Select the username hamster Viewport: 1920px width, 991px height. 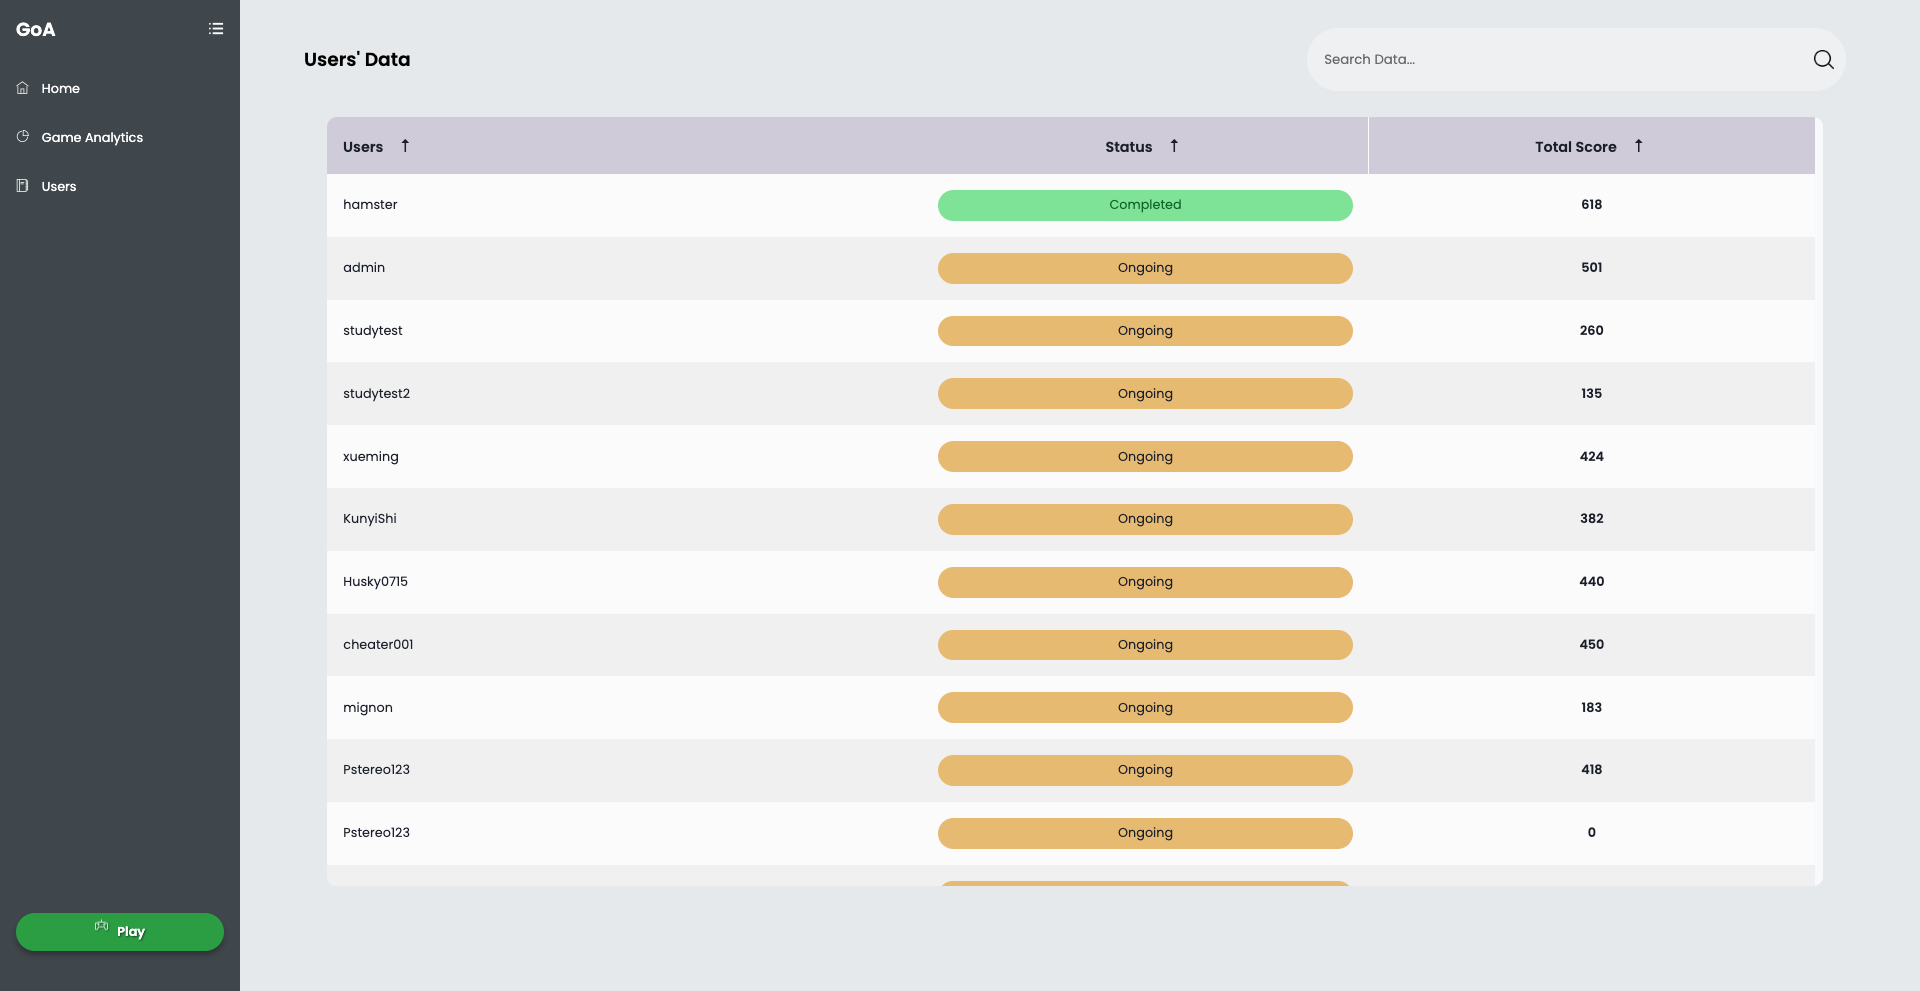click(x=370, y=205)
